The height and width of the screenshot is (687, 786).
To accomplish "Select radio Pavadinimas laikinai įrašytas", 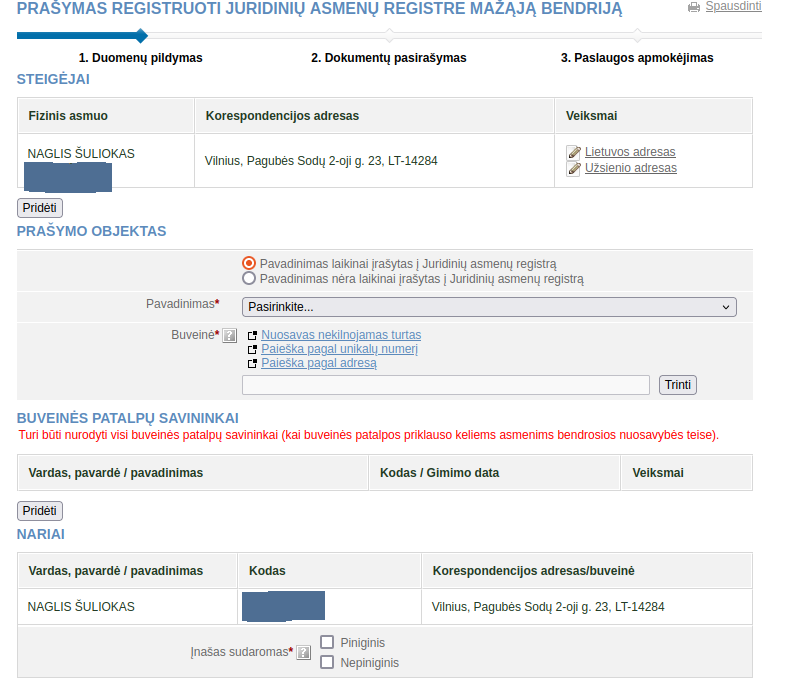I will click(x=249, y=264).
